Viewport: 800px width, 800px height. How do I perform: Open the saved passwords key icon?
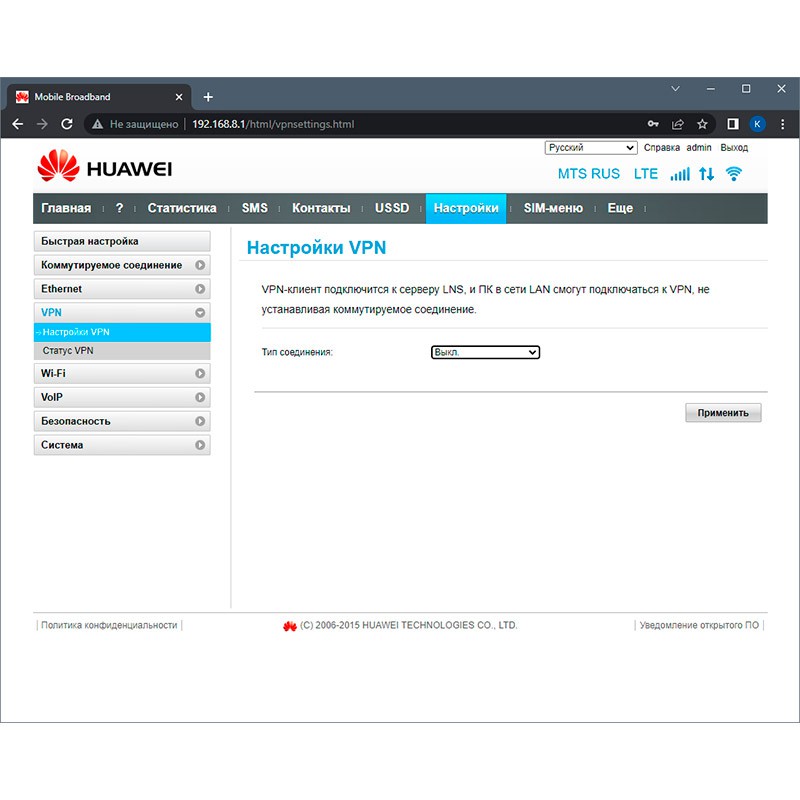[653, 124]
